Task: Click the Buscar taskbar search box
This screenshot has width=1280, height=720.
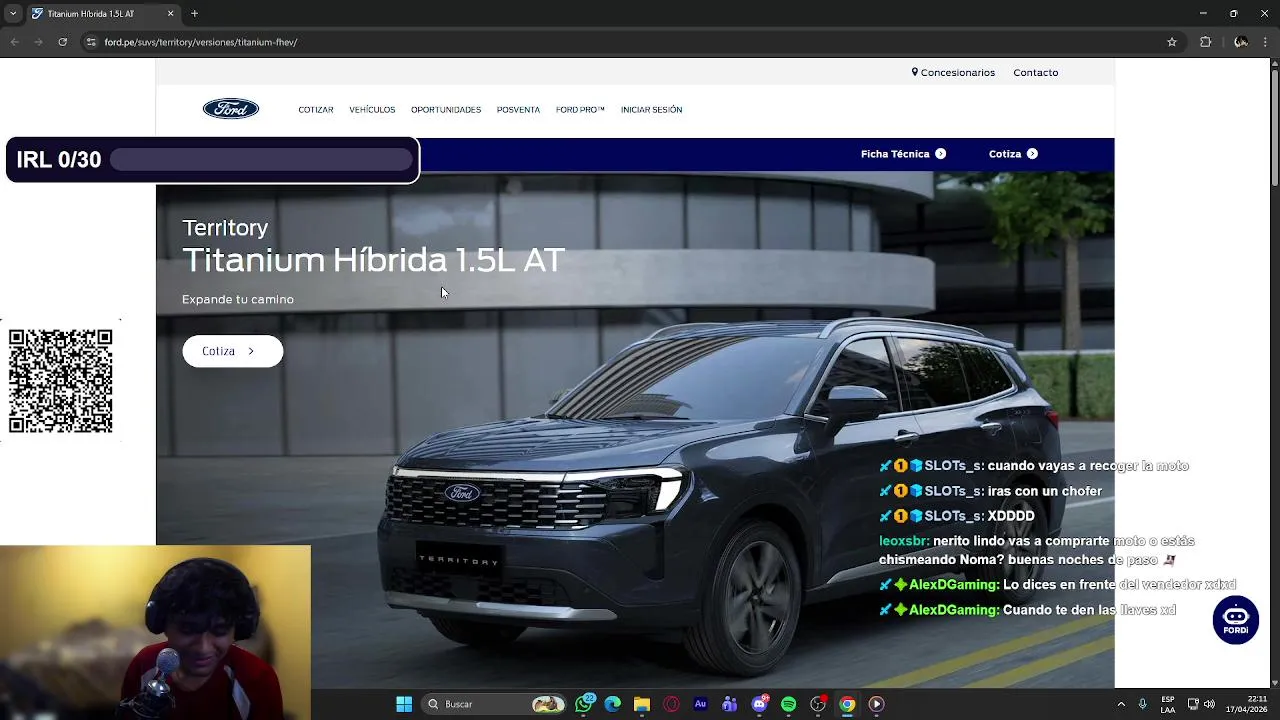Action: 494,704
